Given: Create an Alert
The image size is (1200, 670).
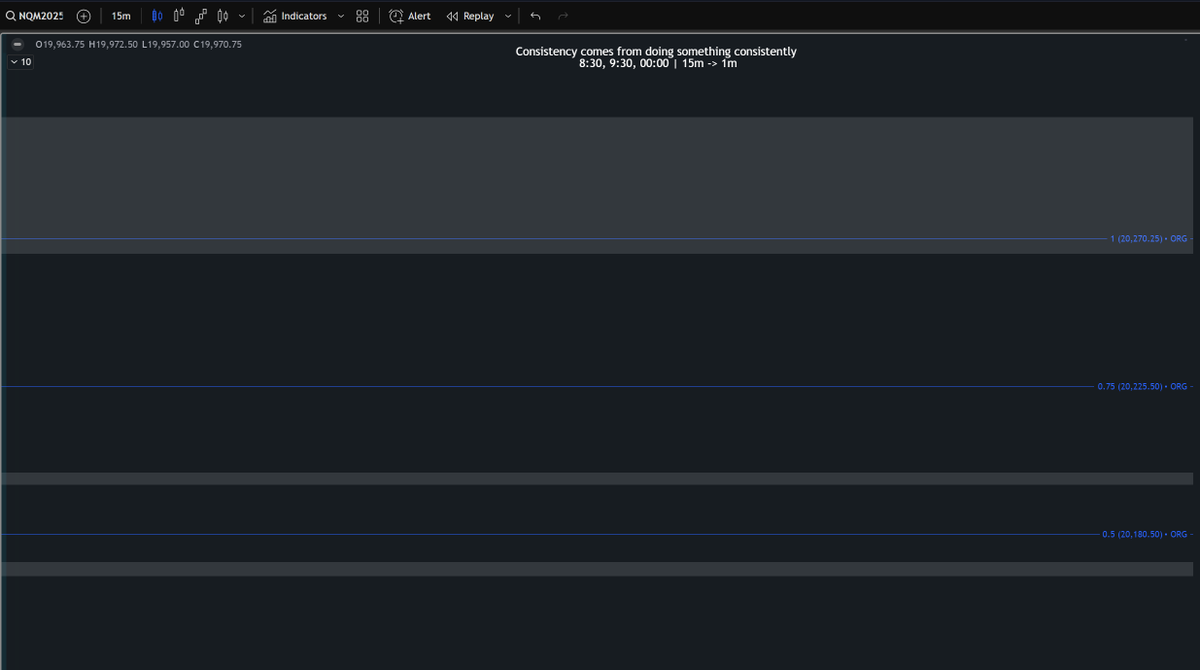Looking at the screenshot, I should [410, 16].
